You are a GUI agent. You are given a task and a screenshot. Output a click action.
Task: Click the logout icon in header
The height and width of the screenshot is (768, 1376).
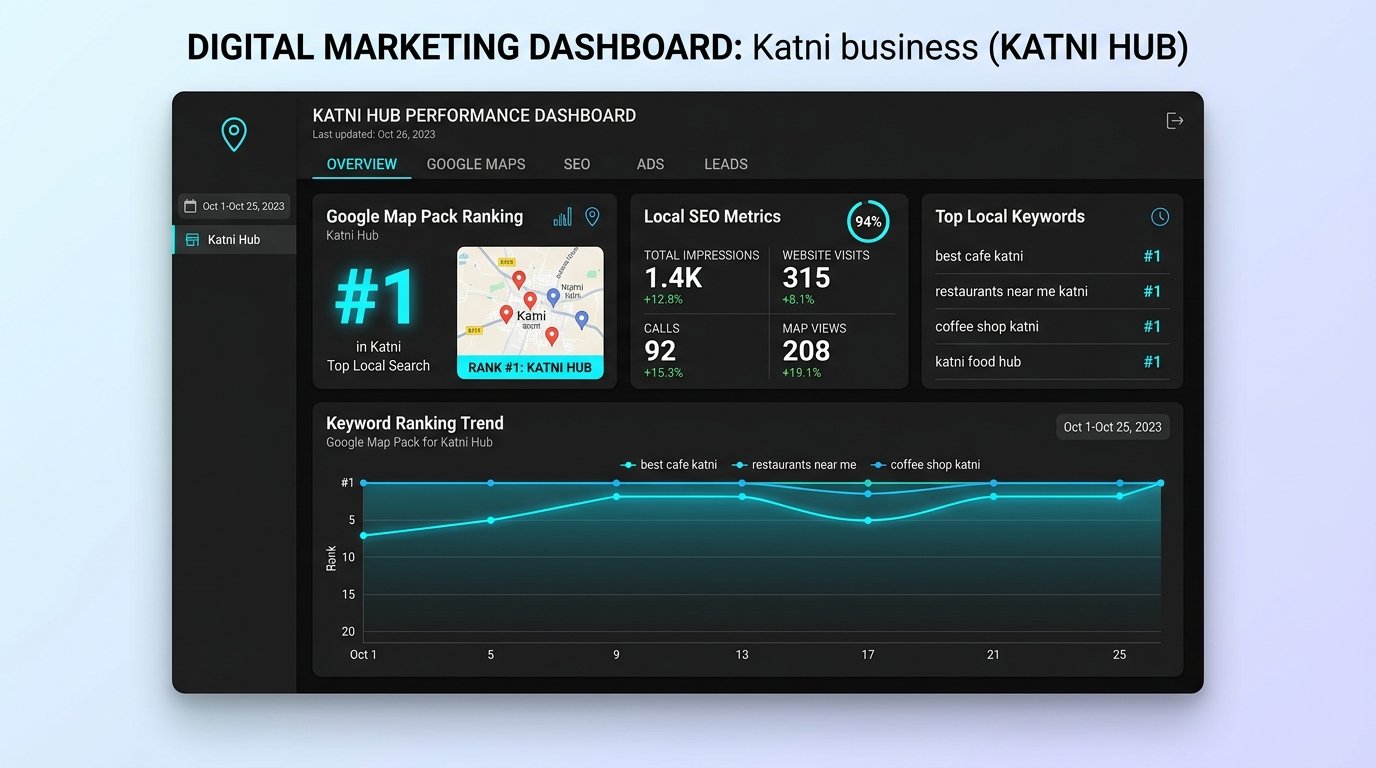pyautogui.click(x=1175, y=121)
